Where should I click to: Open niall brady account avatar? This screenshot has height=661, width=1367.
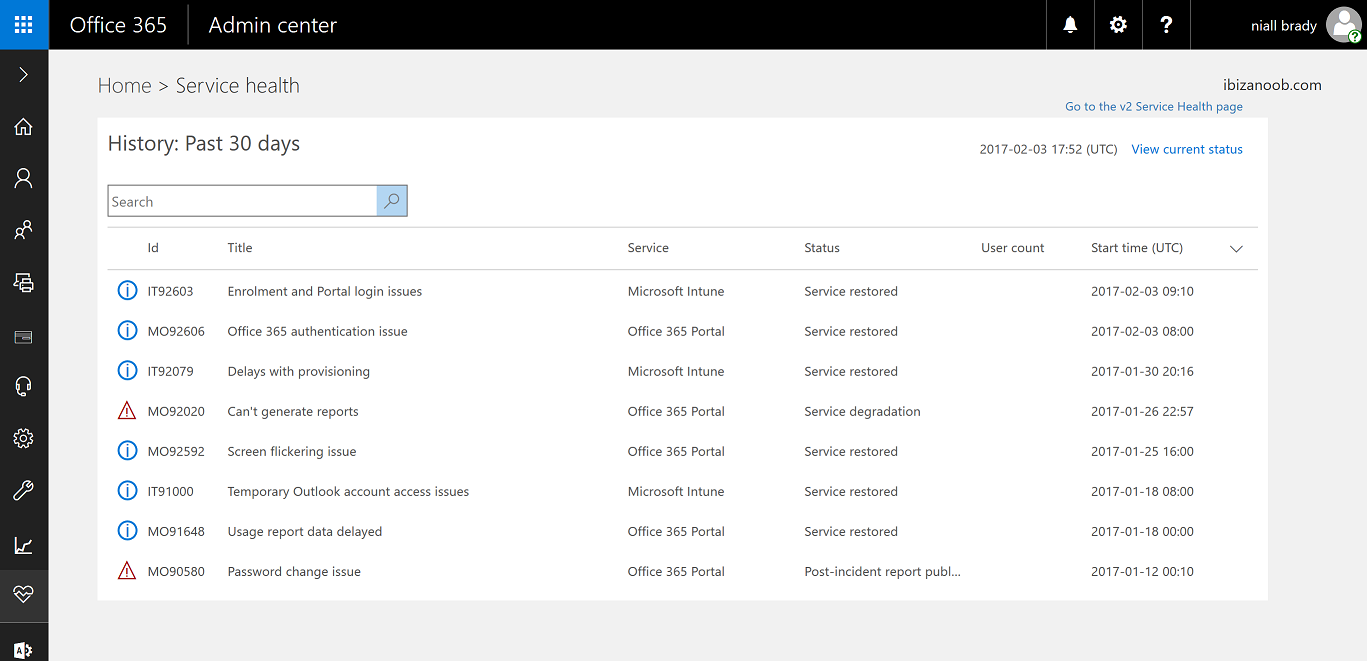pyautogui.click(x=1343, y=25)
